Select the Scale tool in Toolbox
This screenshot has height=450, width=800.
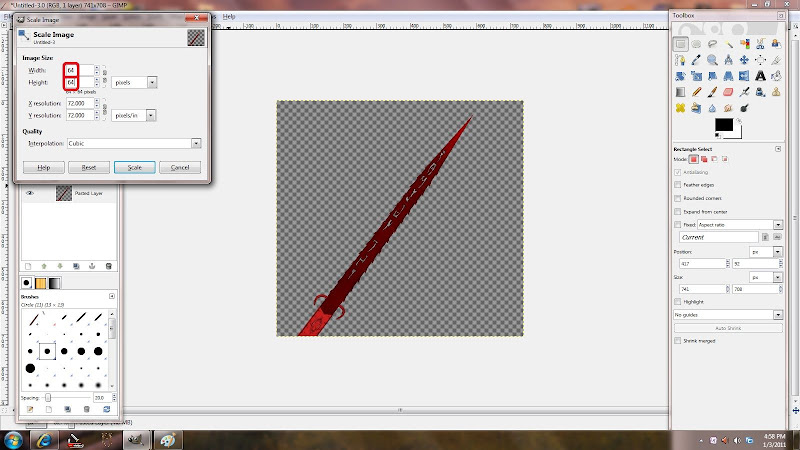(x=696, y=76)
